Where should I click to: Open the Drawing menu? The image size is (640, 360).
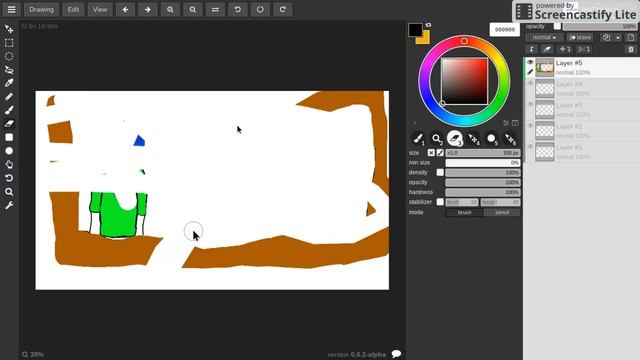pyautogui.click(x=41, y=9)
